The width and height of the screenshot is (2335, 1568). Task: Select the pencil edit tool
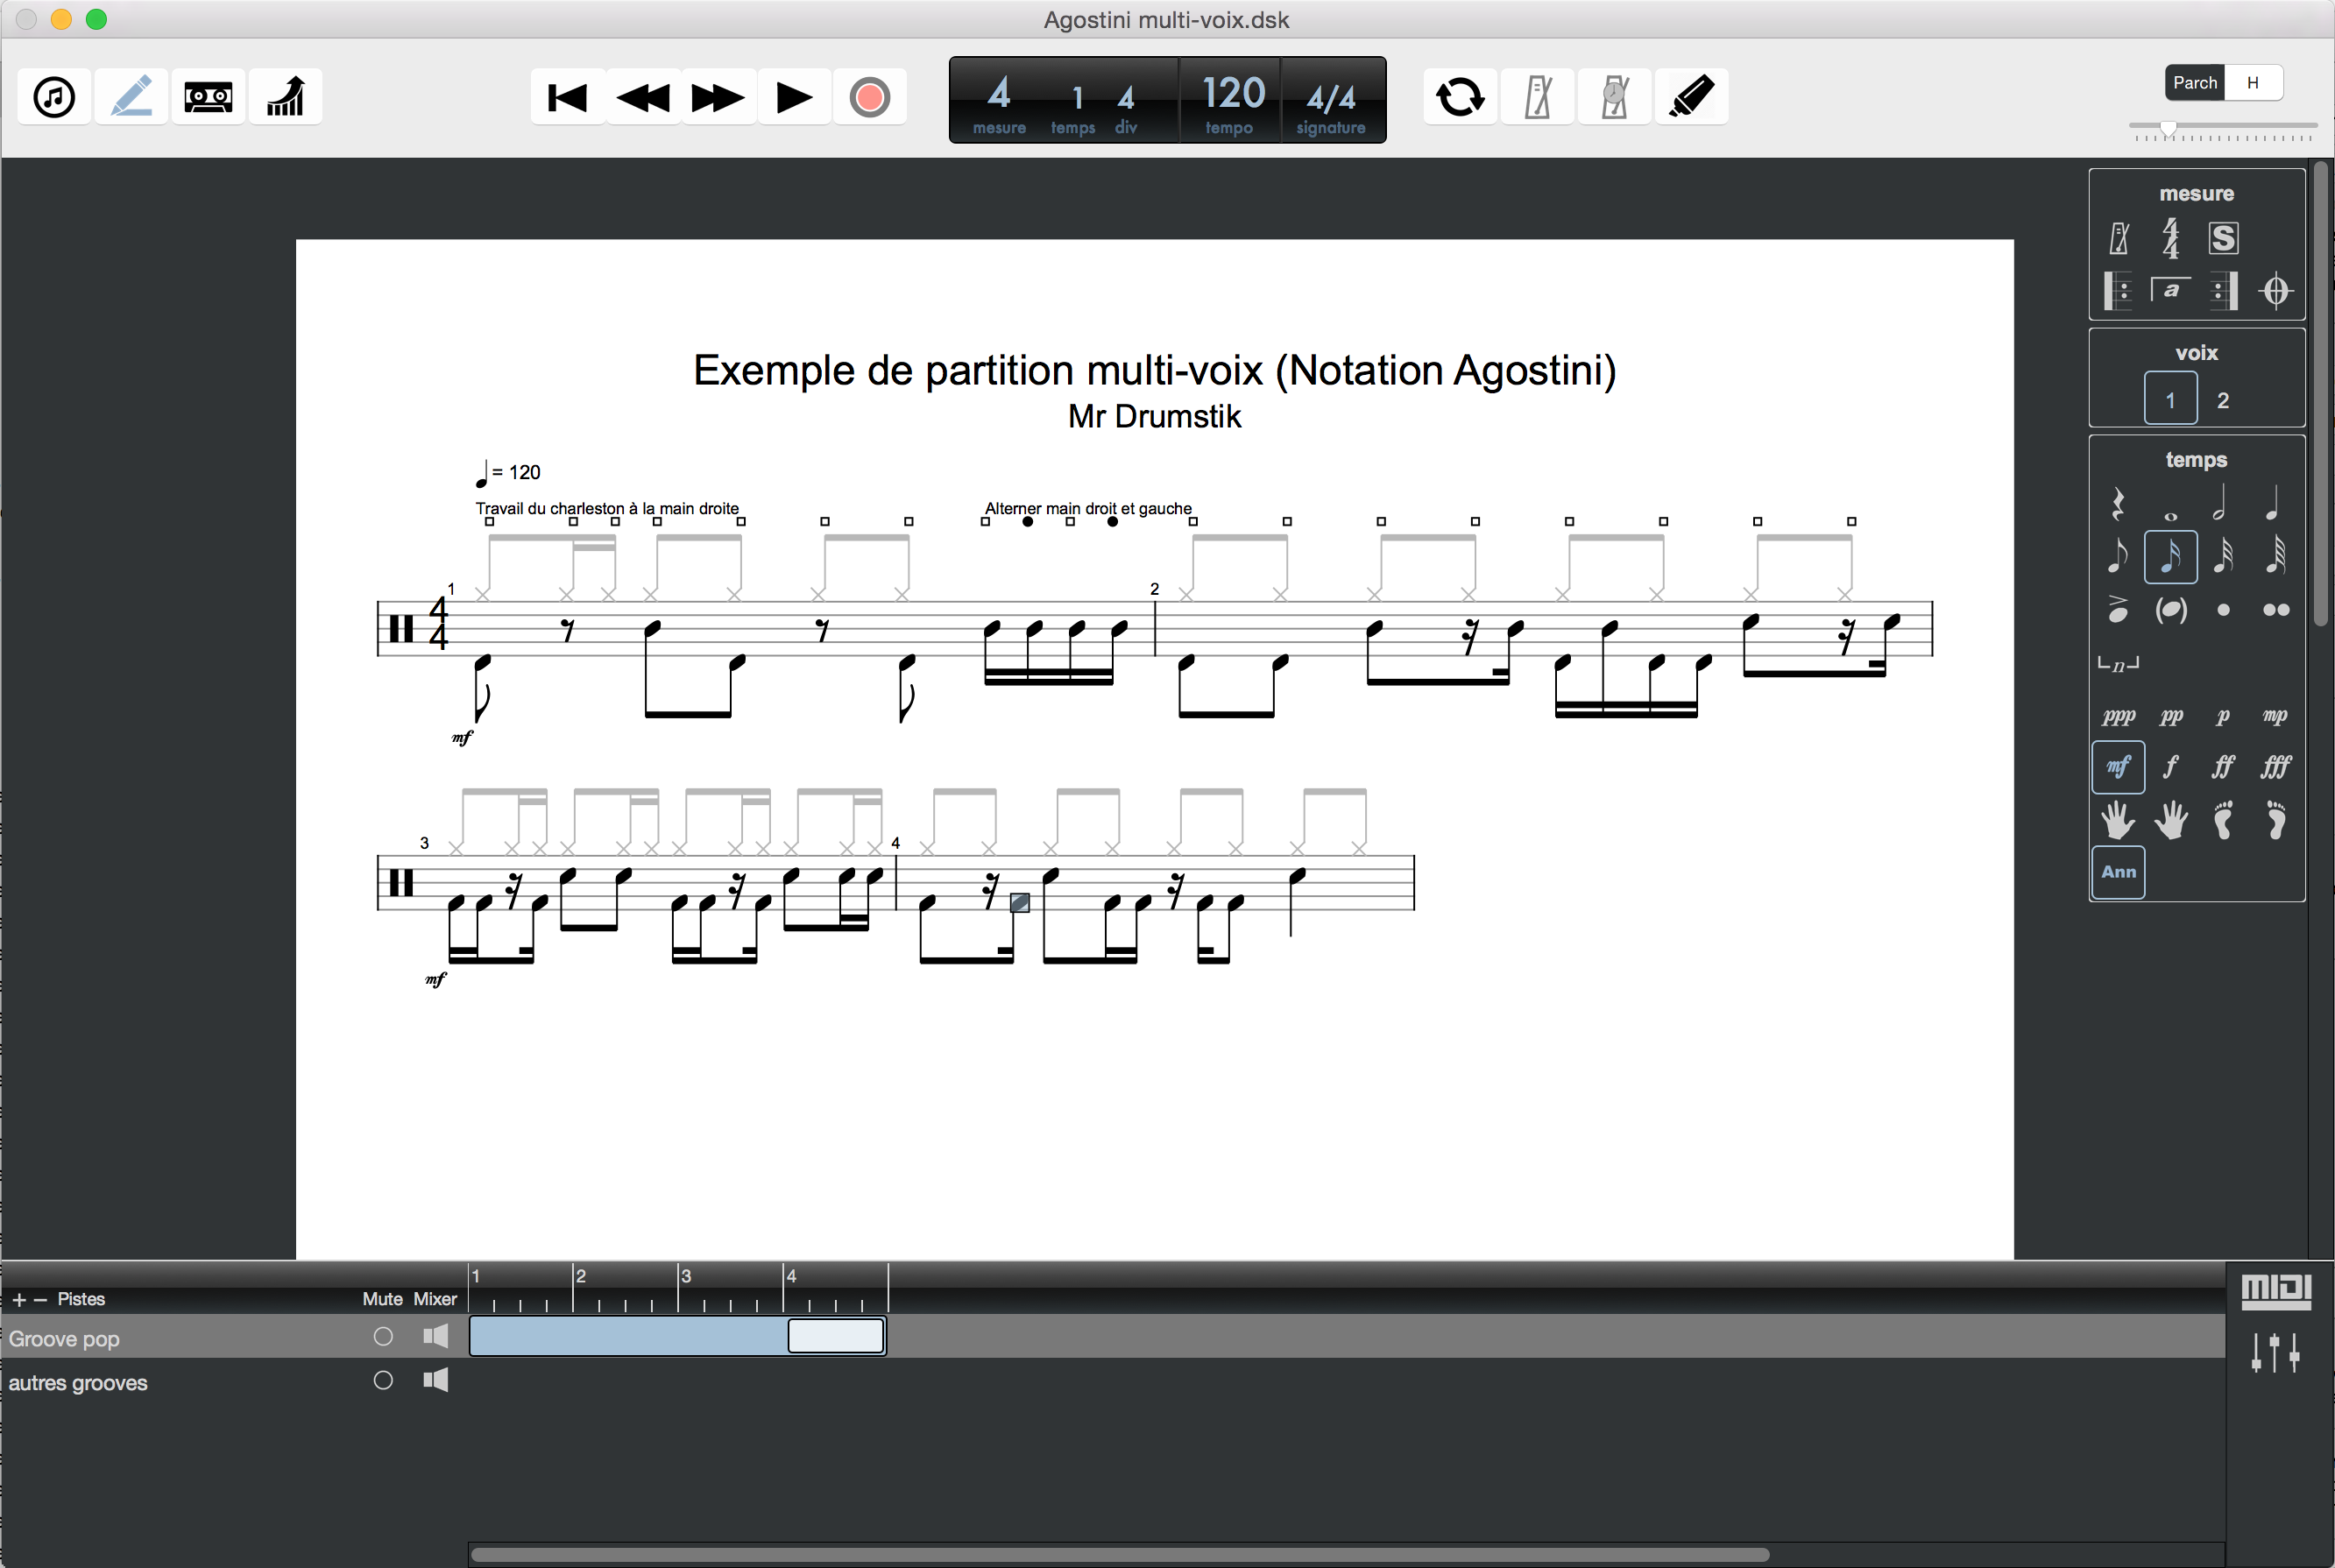point(131,97)
